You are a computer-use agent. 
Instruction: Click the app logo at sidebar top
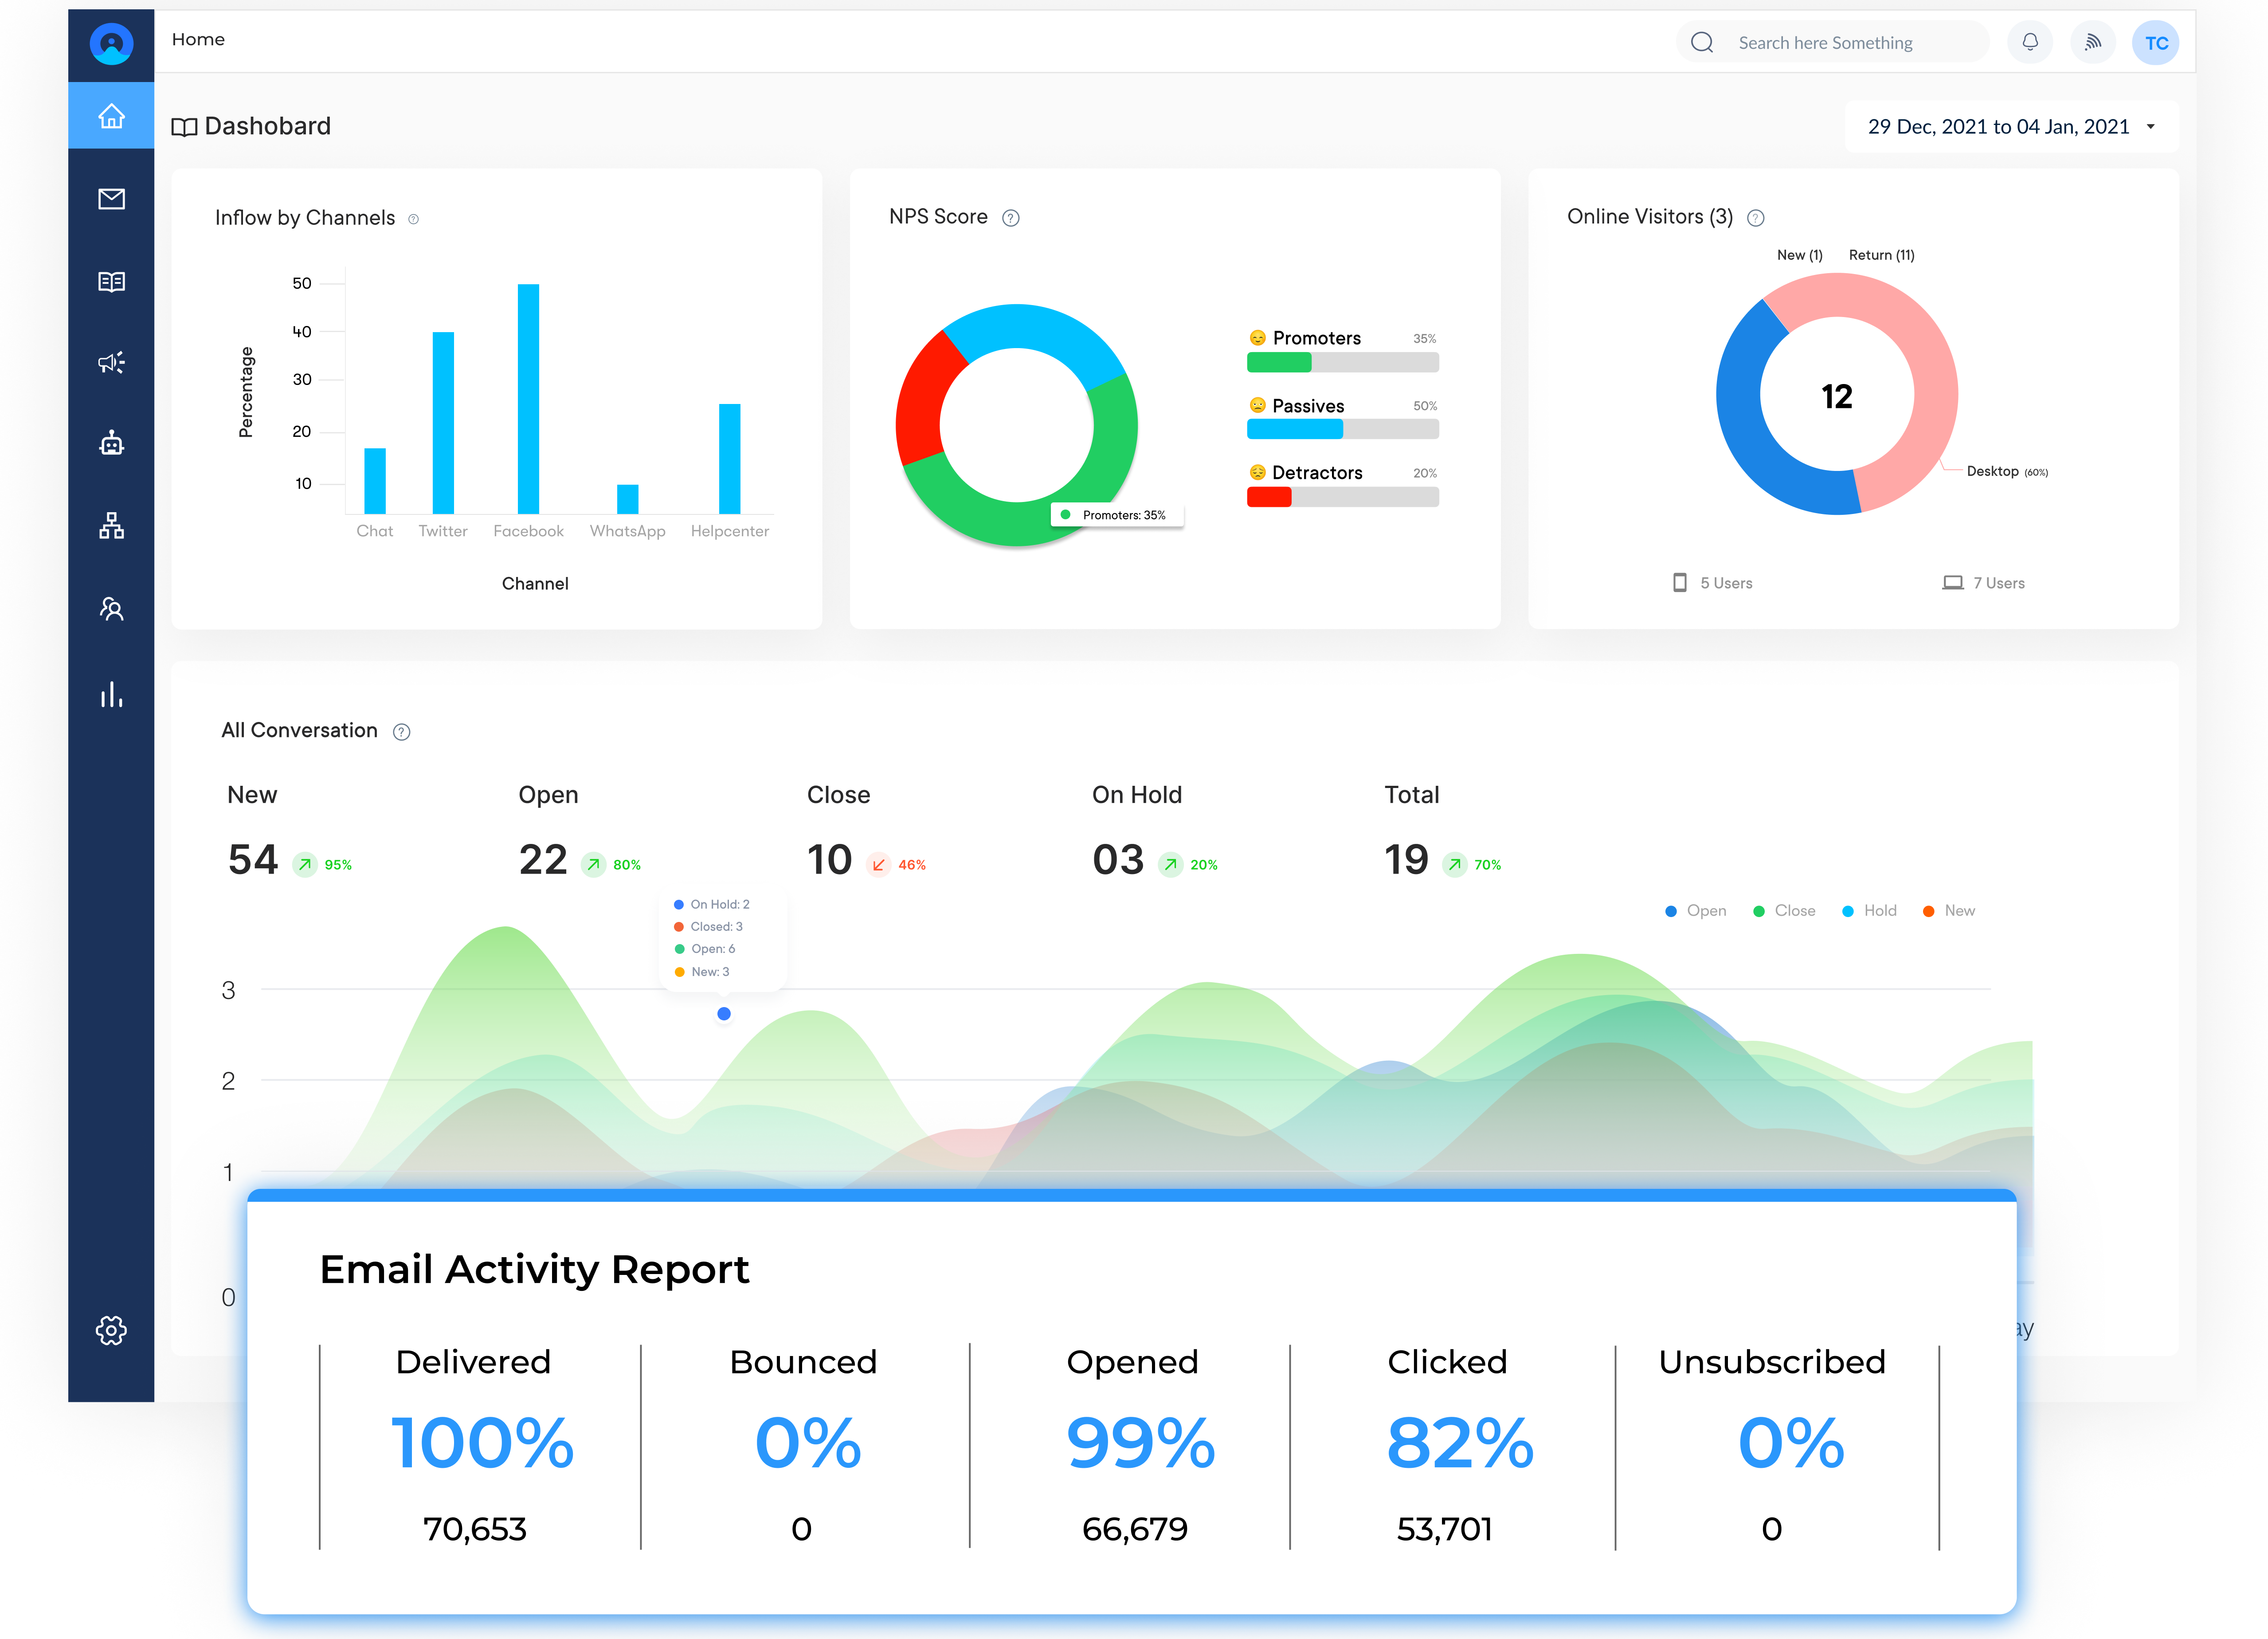[x=111, y=44]
